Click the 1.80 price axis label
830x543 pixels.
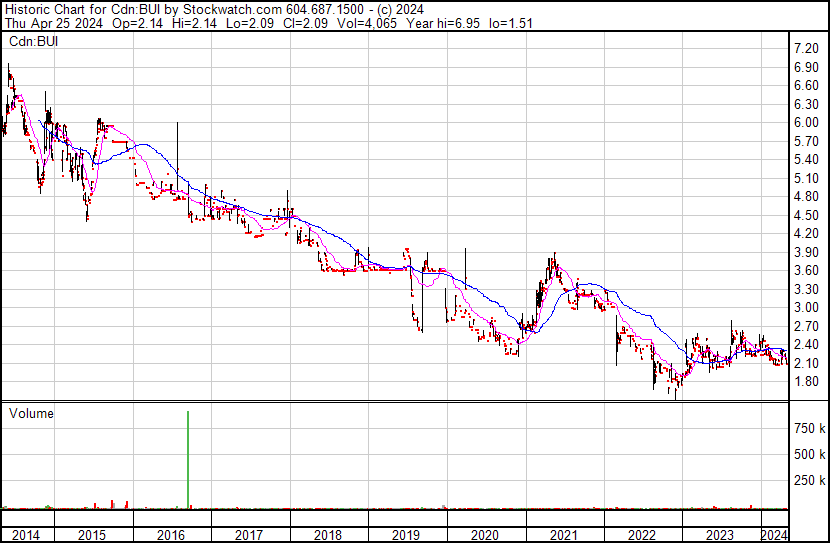pyautogui.click(x=806, y=382)
